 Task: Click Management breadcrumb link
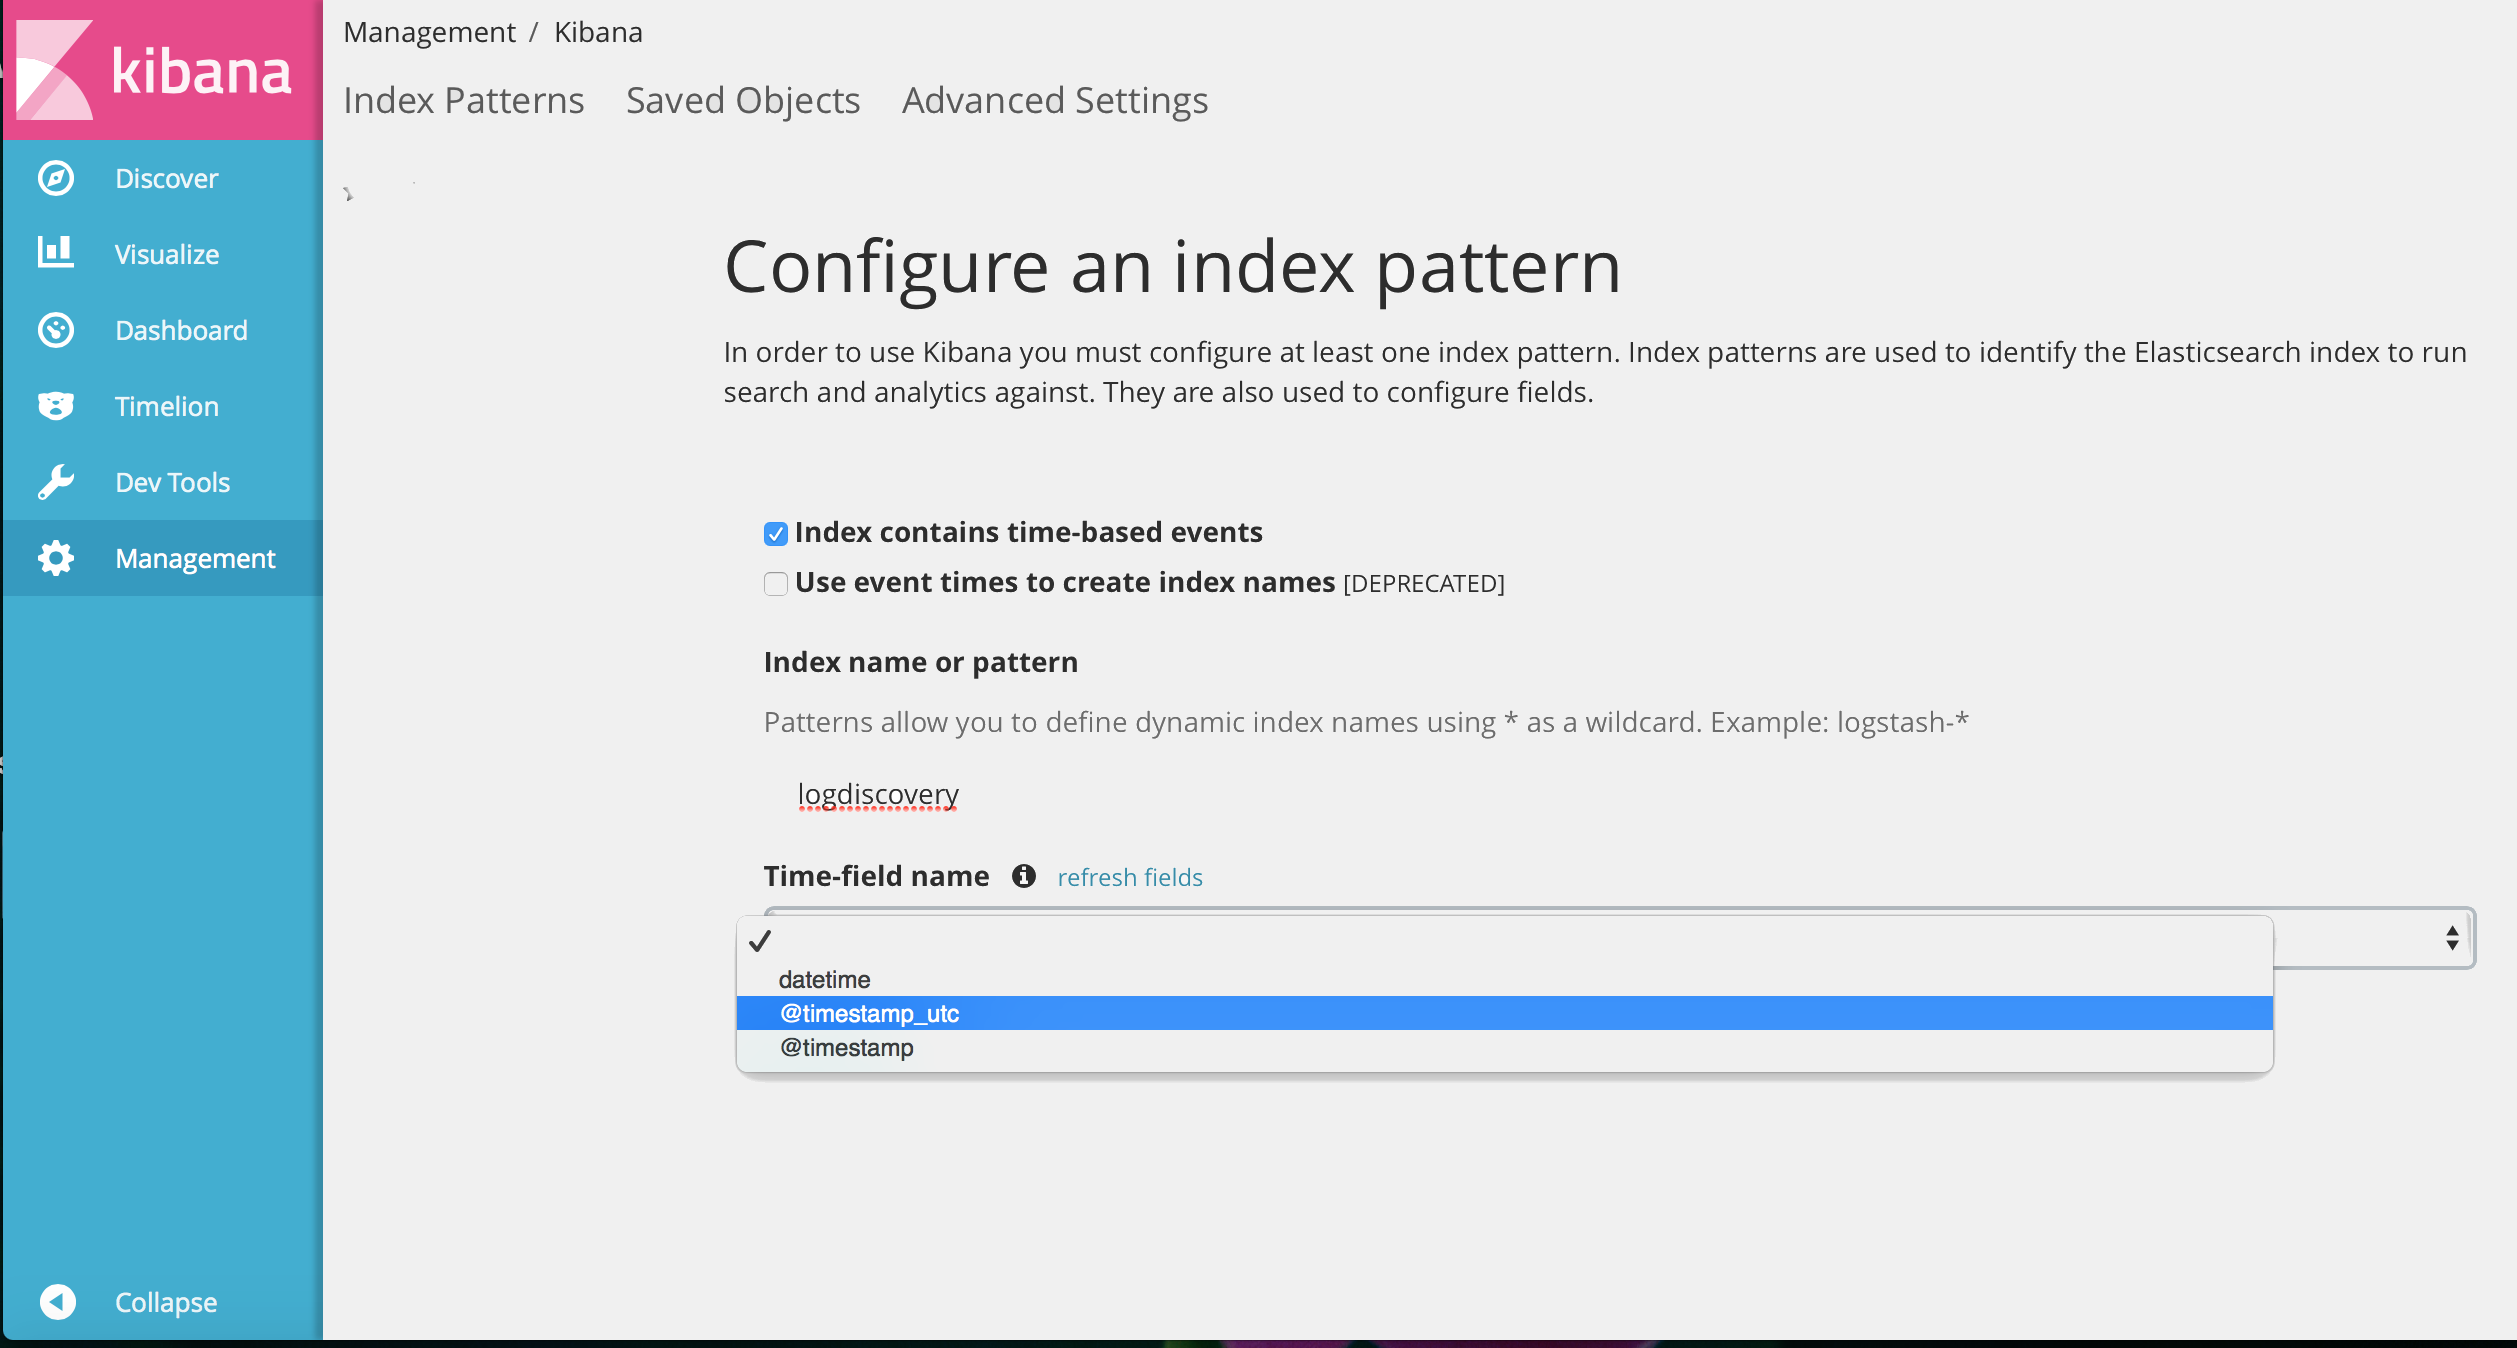pos(429,32)
